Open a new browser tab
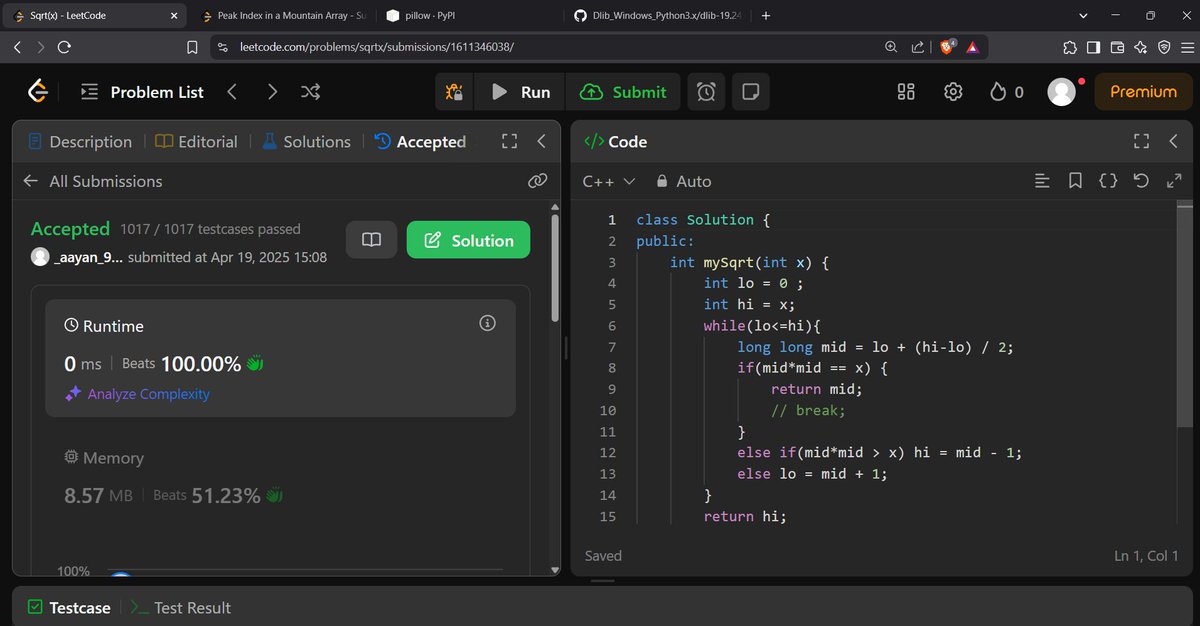 pos(766,15)
